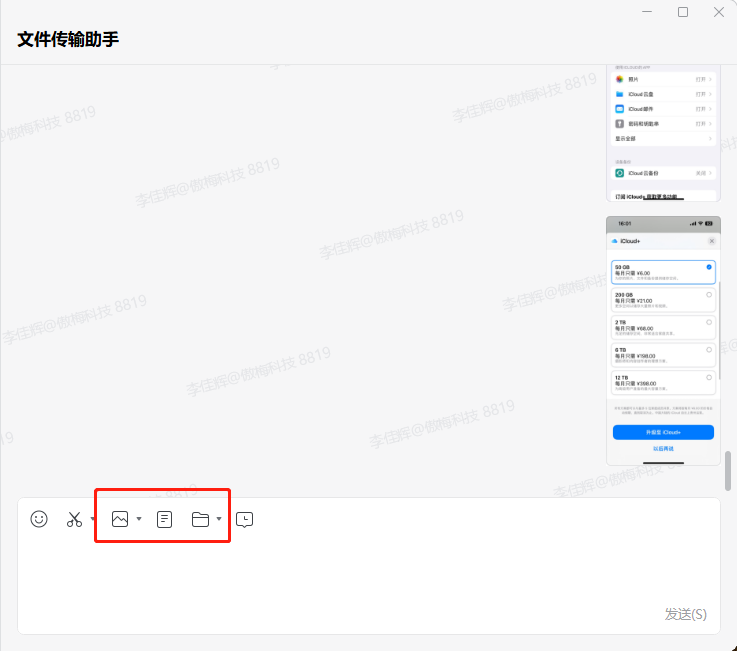Send a file using the folder icon
This screenshot has height=651, width=737.
200,519
